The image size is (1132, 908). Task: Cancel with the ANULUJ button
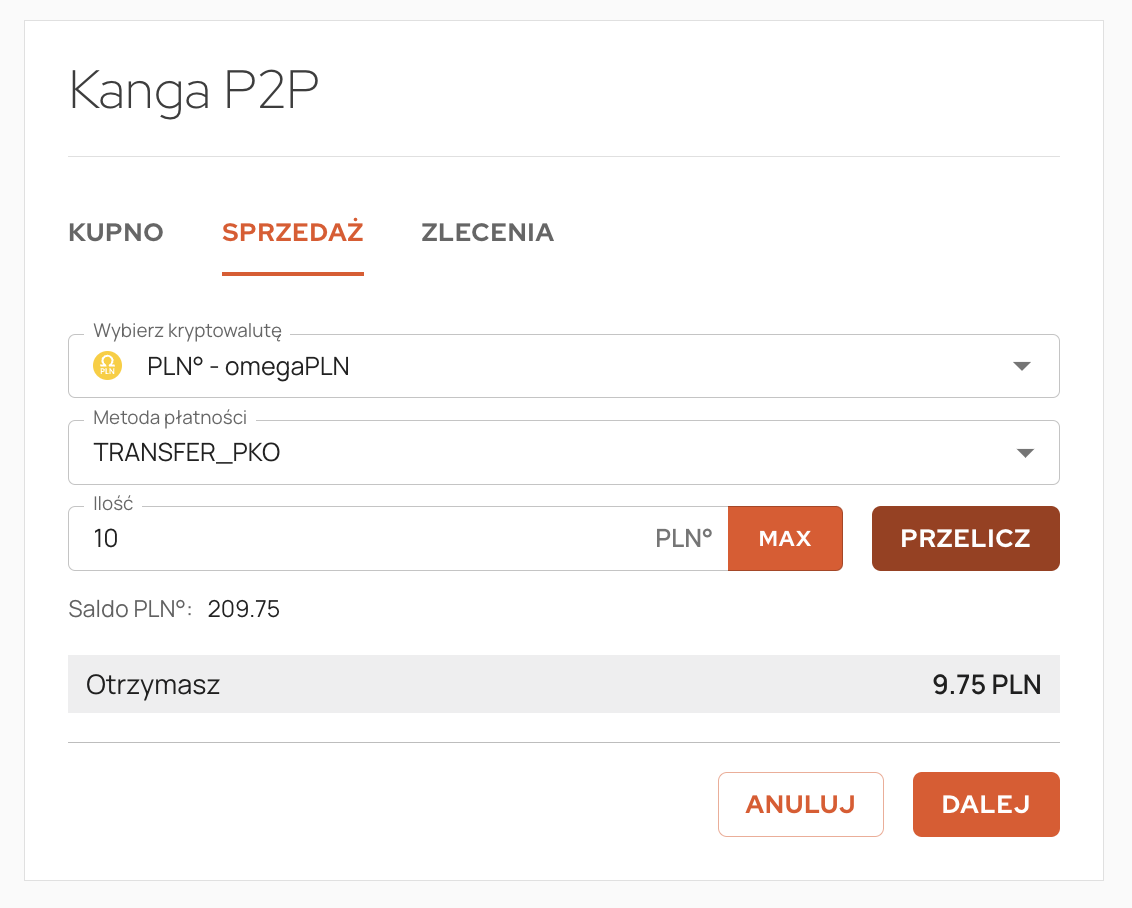click(800, 804)
